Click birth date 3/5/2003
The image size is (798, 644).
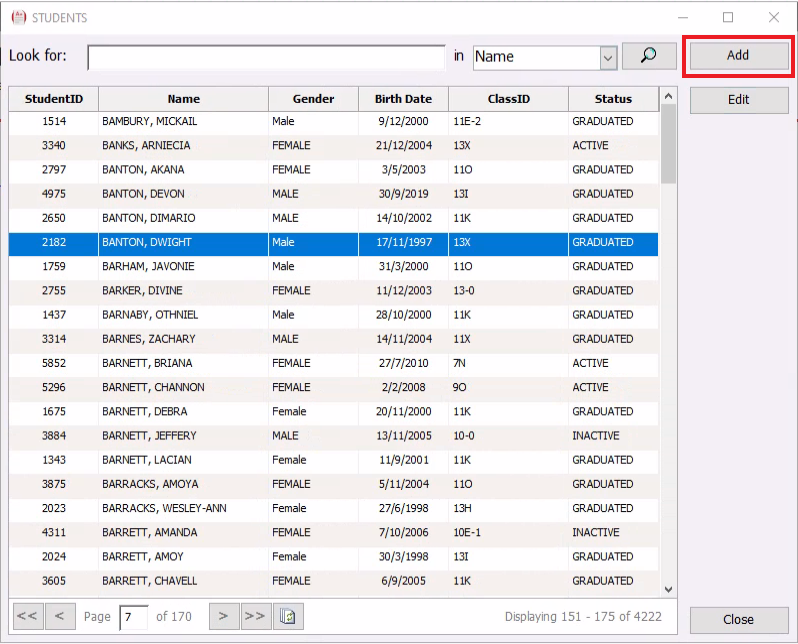404,170
